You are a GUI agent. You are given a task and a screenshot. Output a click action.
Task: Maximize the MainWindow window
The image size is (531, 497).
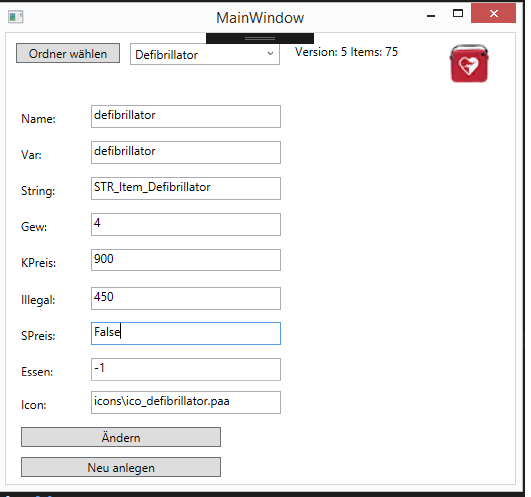click(x=458, y=14)
